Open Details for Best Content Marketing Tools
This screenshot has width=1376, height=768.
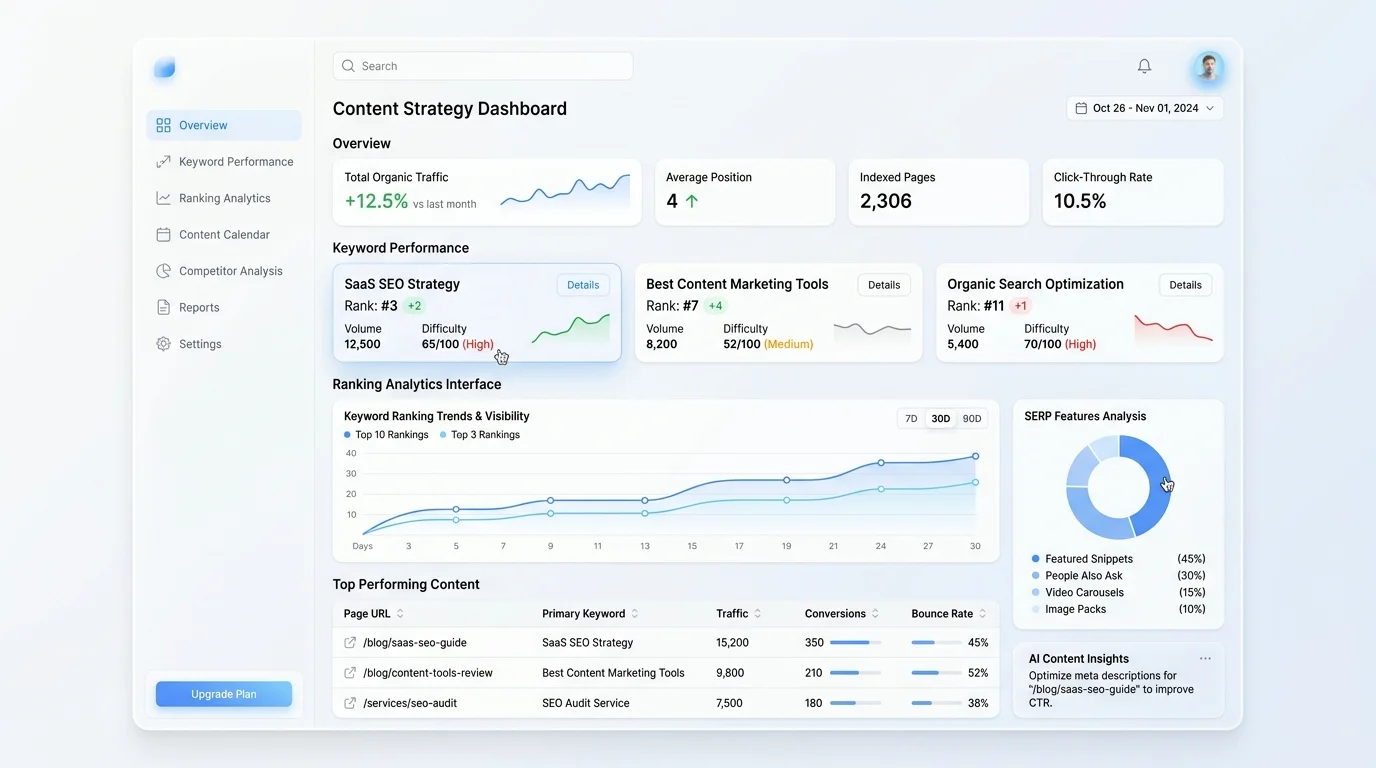[x=884, y=285]
